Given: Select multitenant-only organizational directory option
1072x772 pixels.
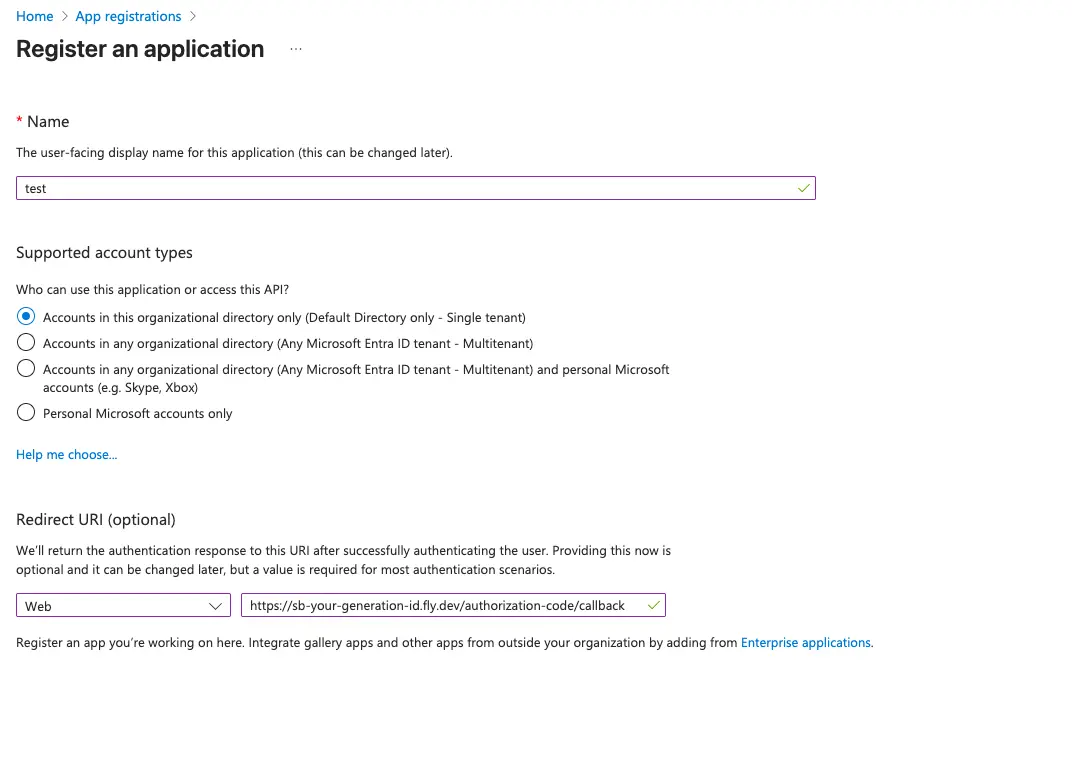Looking at the screenshot, I should click(x=27, y=343).
